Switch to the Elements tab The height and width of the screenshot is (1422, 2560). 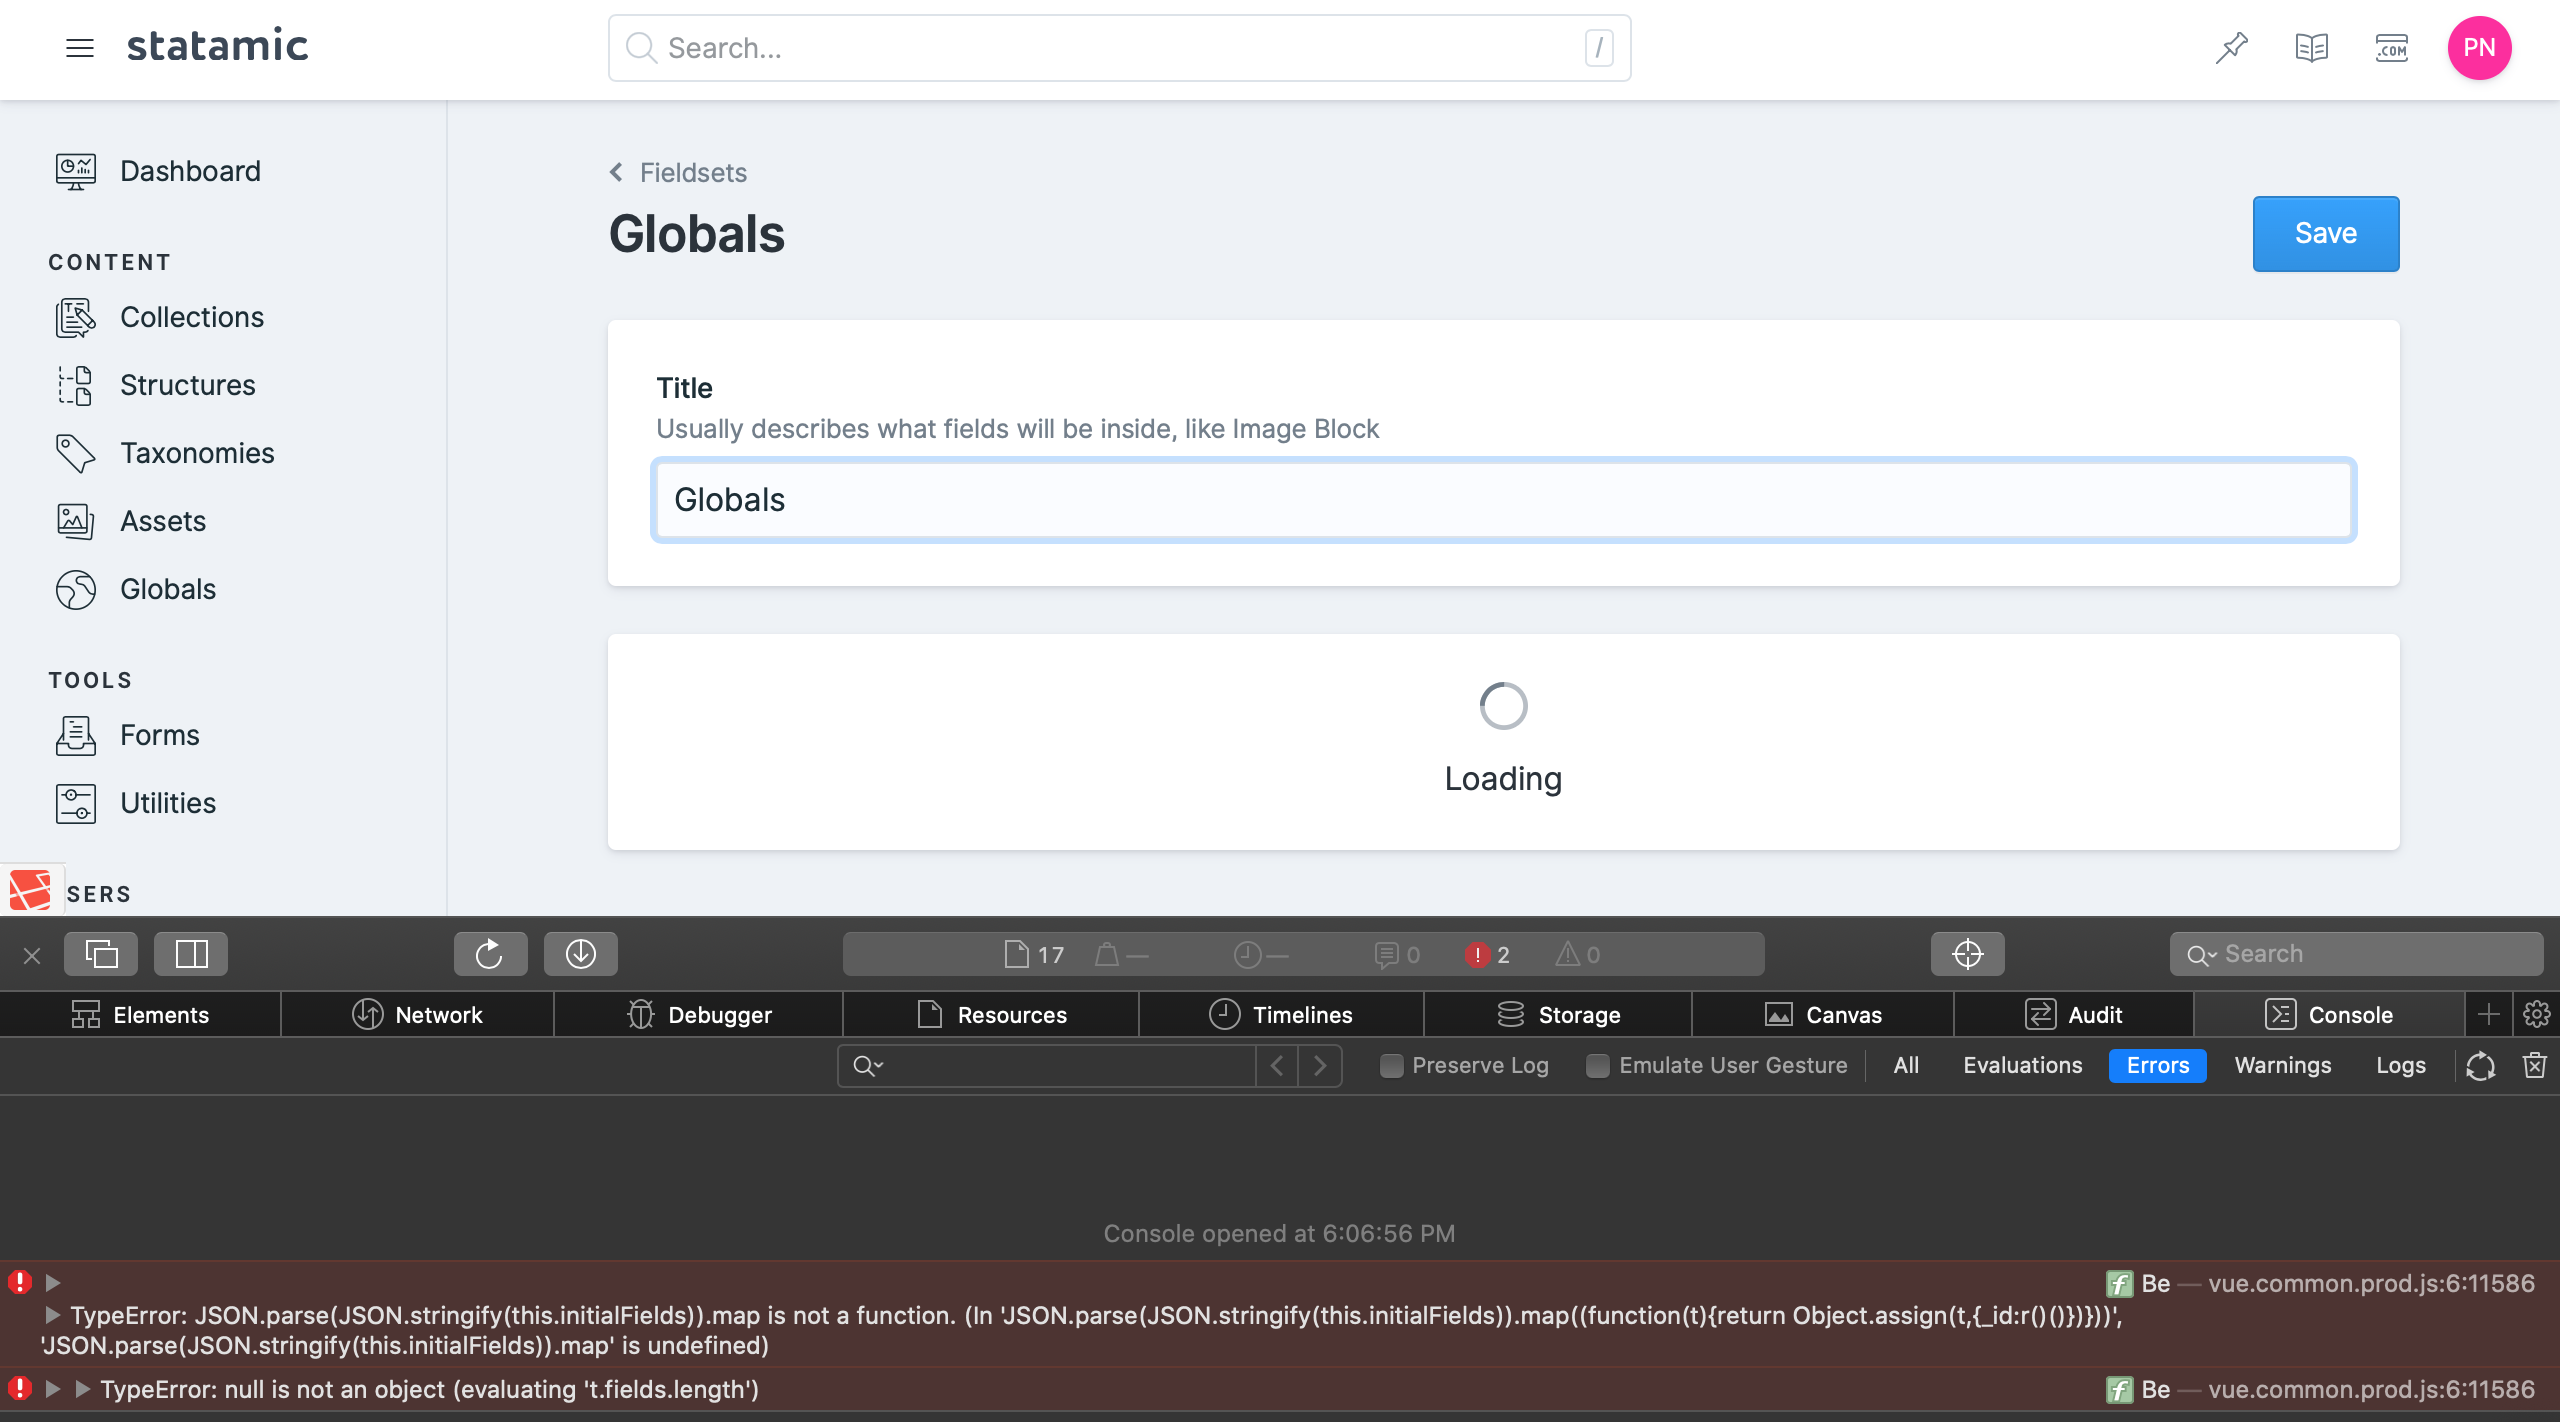(140, 1014)
